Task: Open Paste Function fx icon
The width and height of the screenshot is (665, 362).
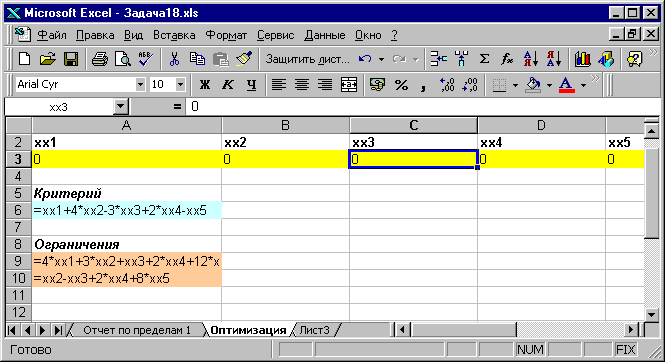Action: tap(507, 59)
